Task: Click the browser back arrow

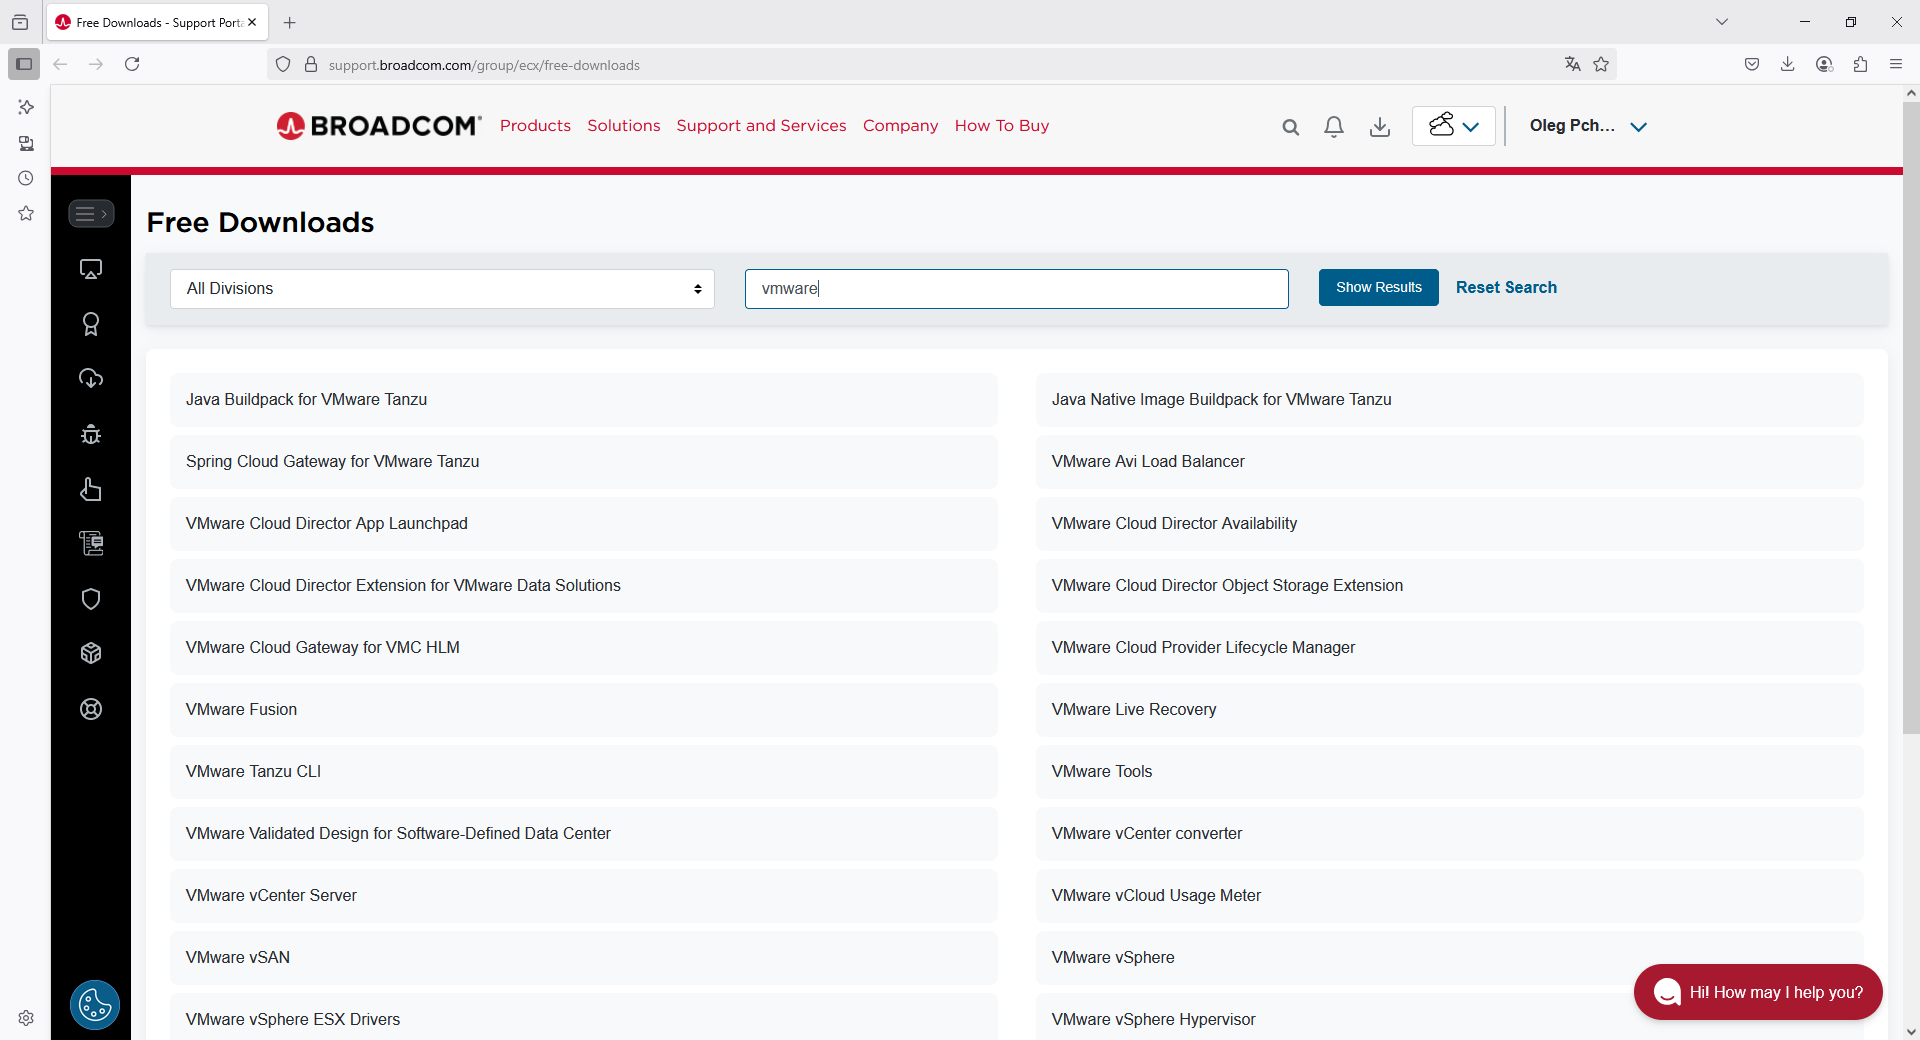Action: tap(60, 64)
